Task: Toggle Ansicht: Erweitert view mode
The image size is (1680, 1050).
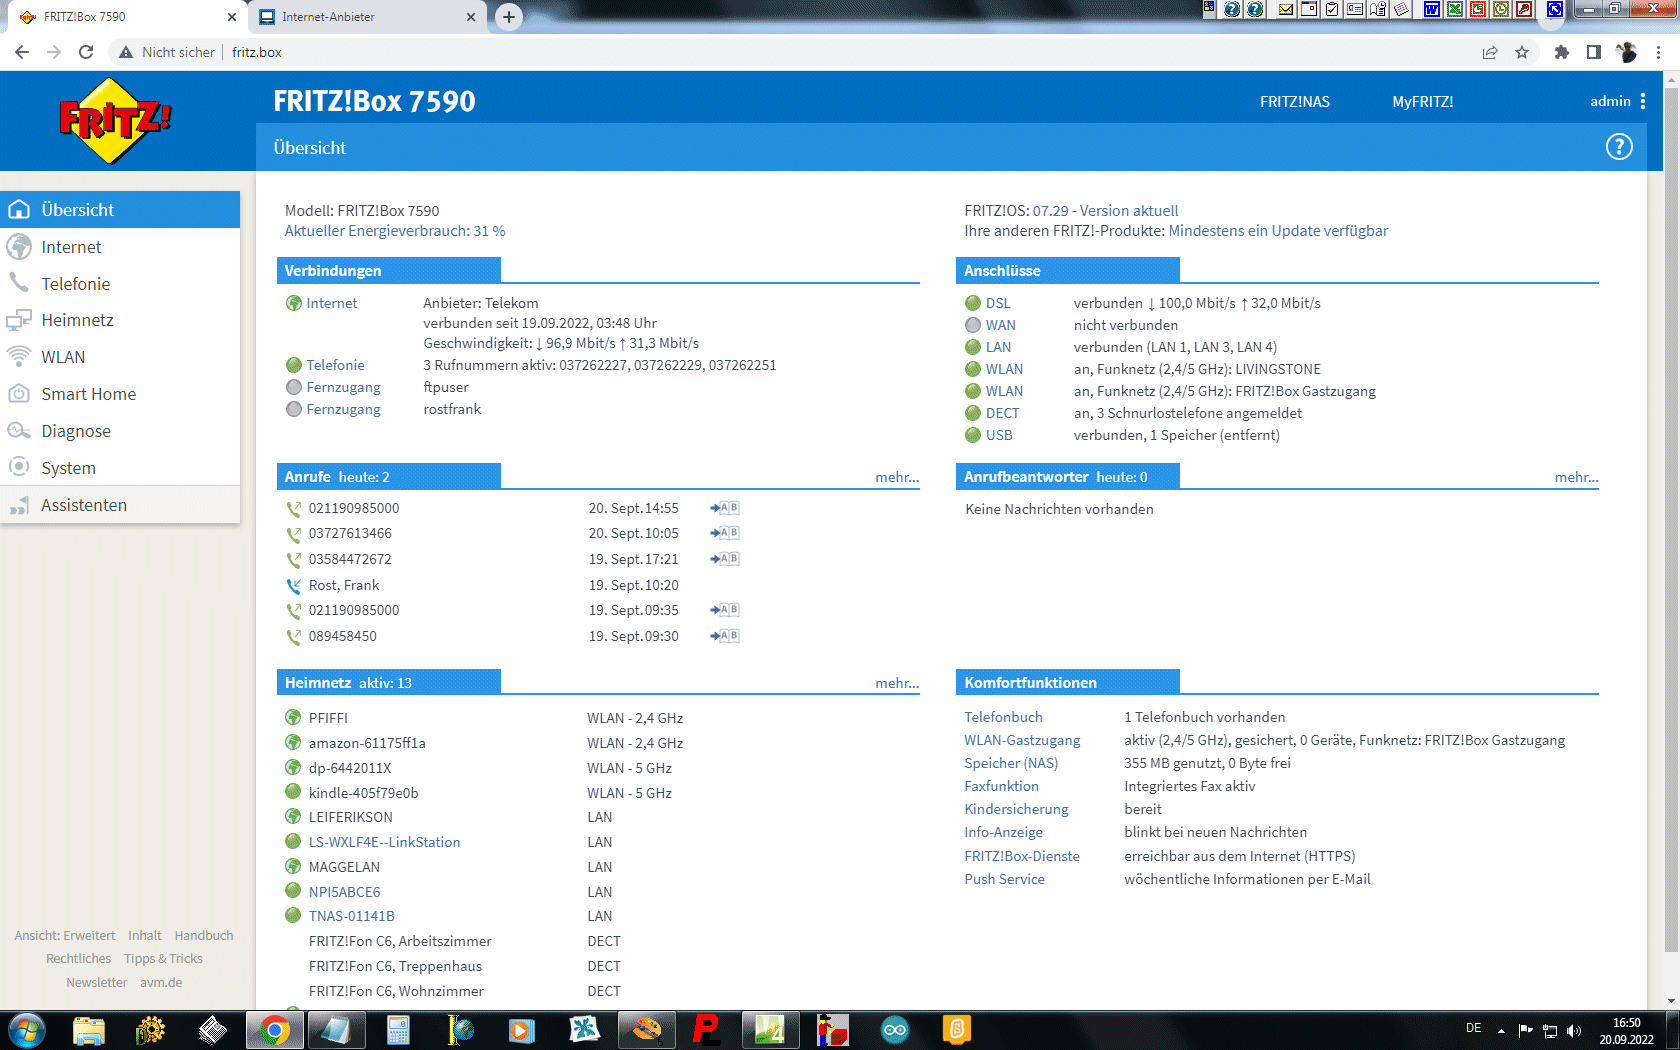Action: click(65, 936)
